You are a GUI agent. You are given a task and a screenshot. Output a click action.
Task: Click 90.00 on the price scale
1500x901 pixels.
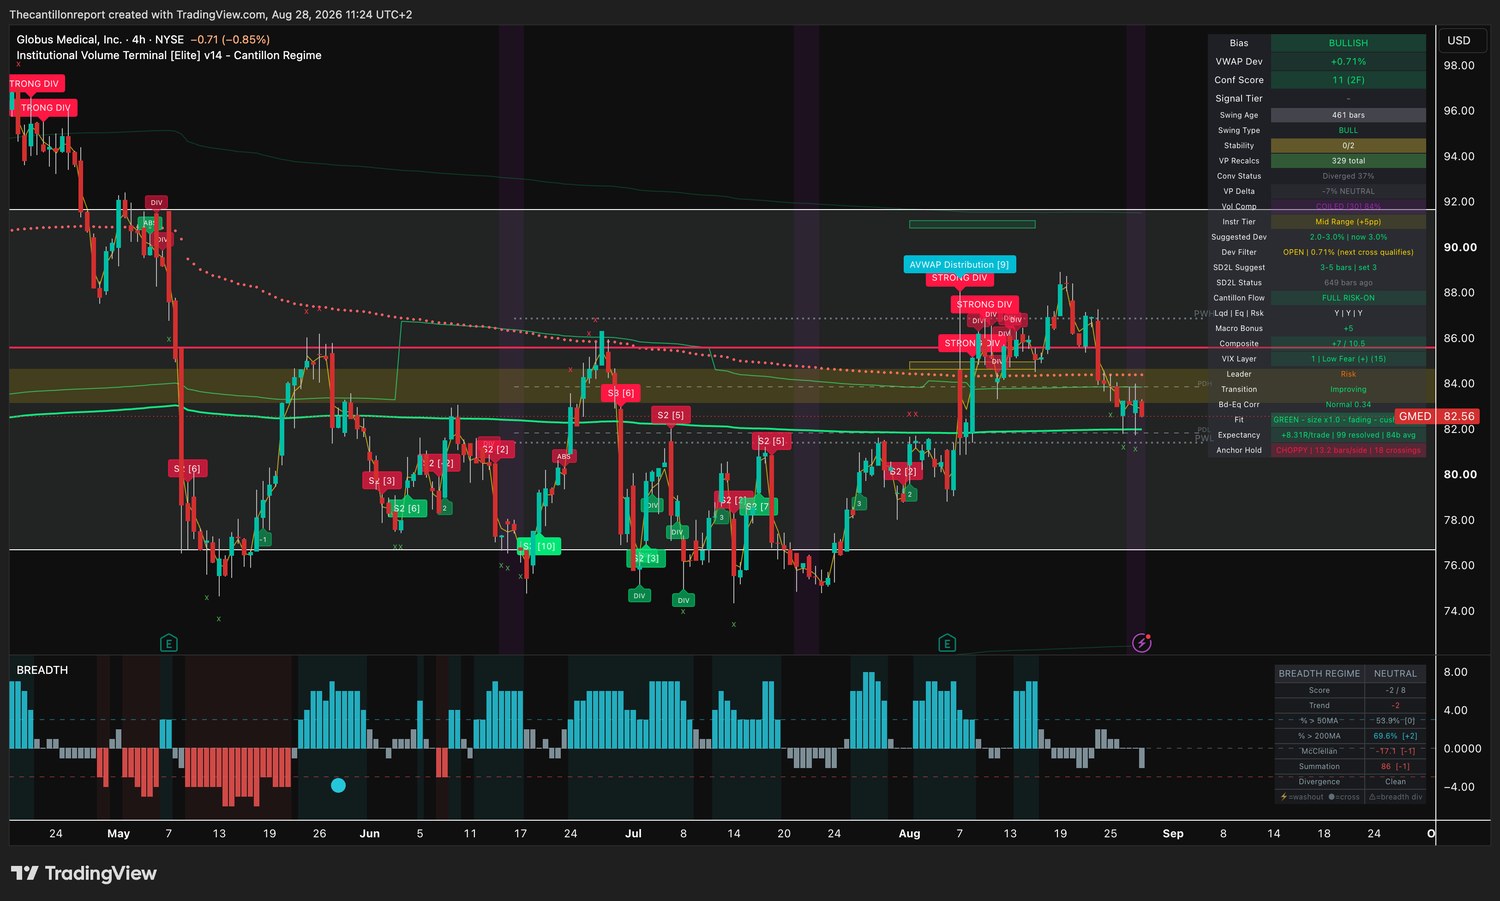pyautogui.click(x=1460, y=247)
